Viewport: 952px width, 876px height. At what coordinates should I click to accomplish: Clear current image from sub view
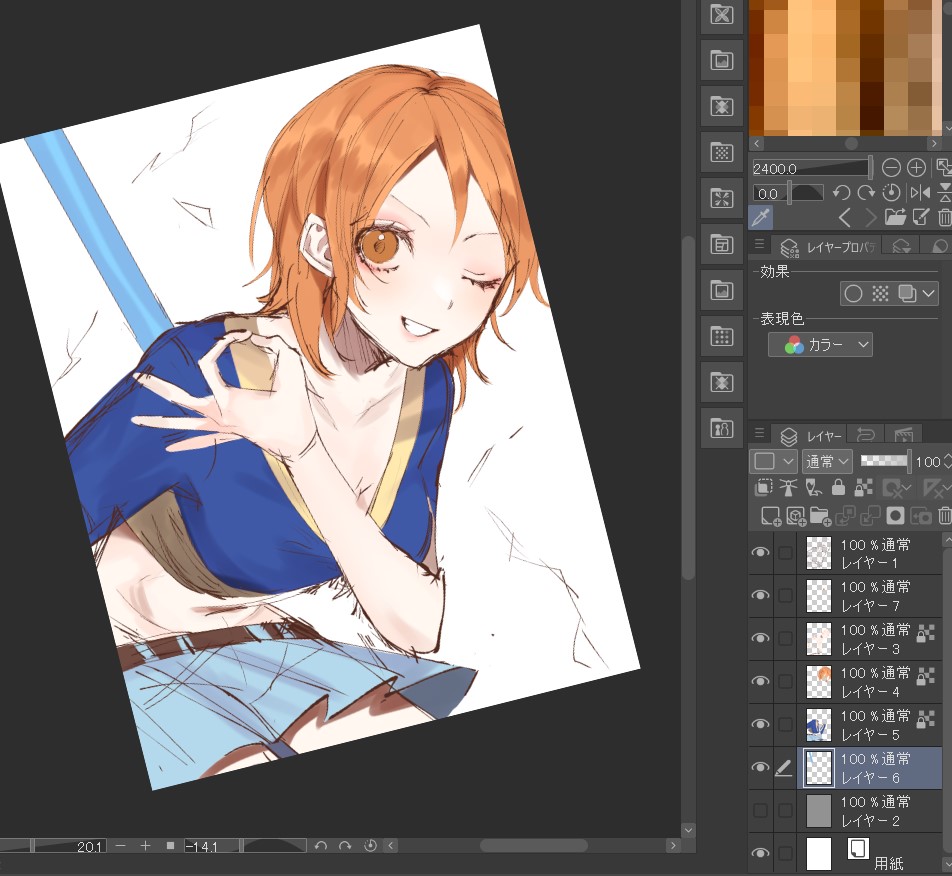coord(945,217)
